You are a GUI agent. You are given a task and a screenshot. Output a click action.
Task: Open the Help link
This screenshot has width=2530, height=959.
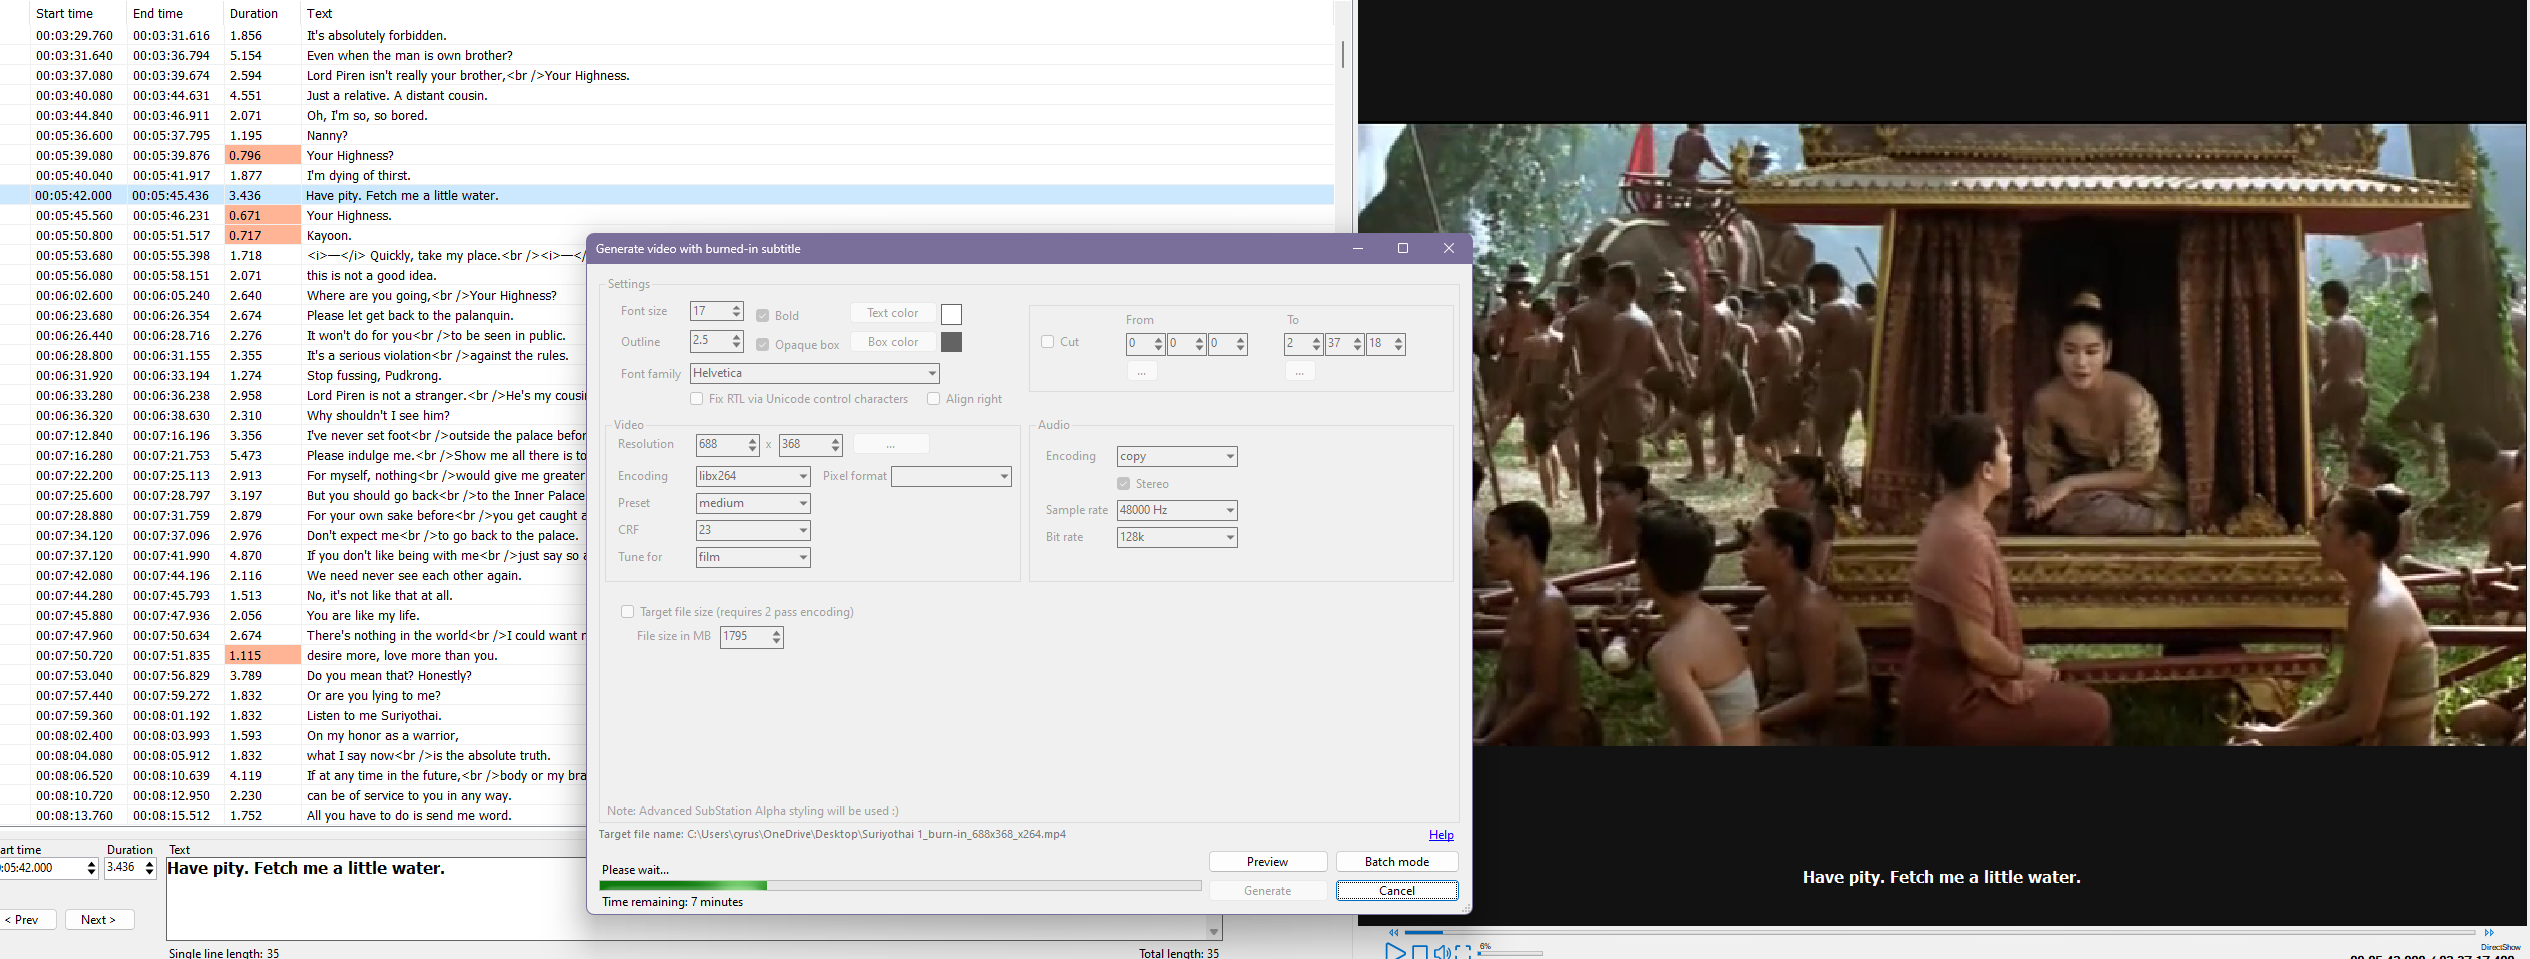[1440, 835]
